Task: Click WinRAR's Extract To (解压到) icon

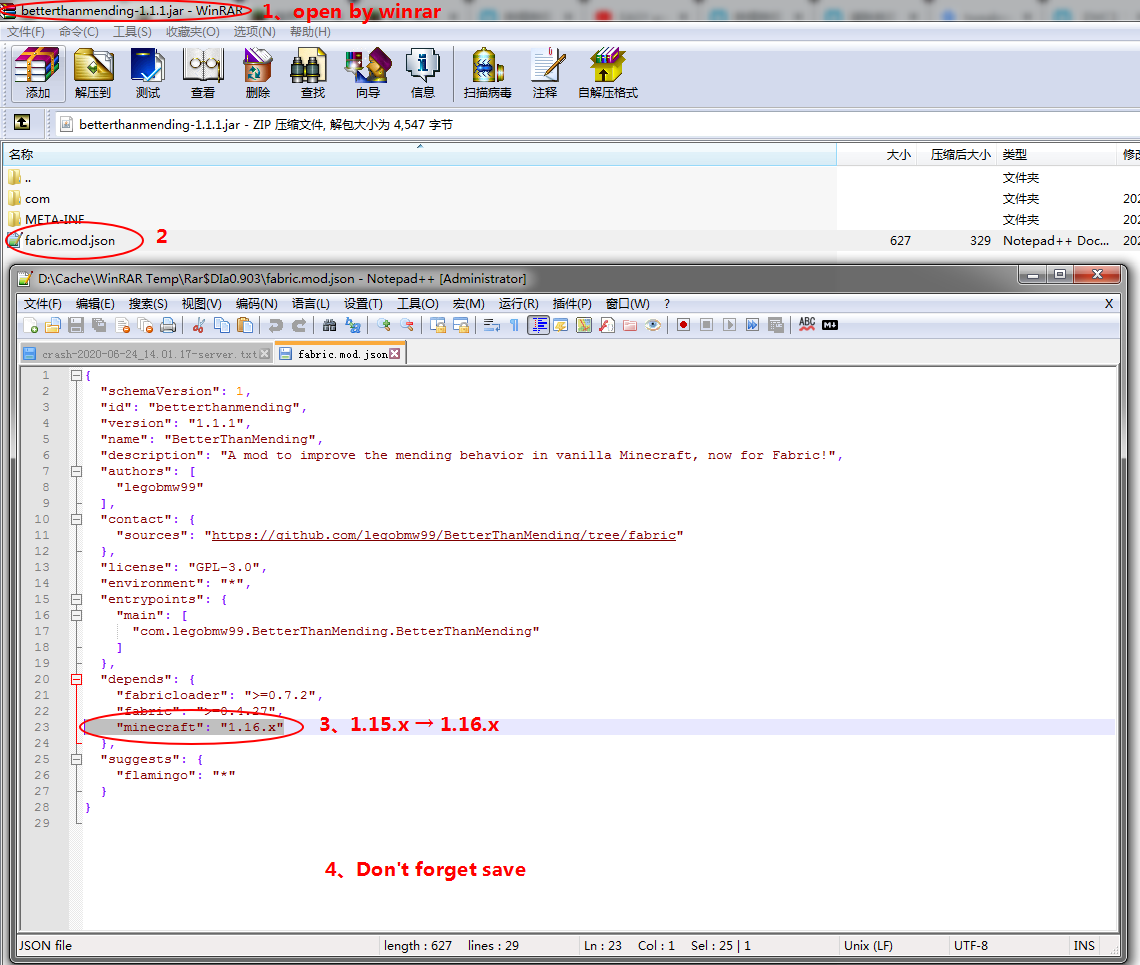Action: click(x=93, y=73)
